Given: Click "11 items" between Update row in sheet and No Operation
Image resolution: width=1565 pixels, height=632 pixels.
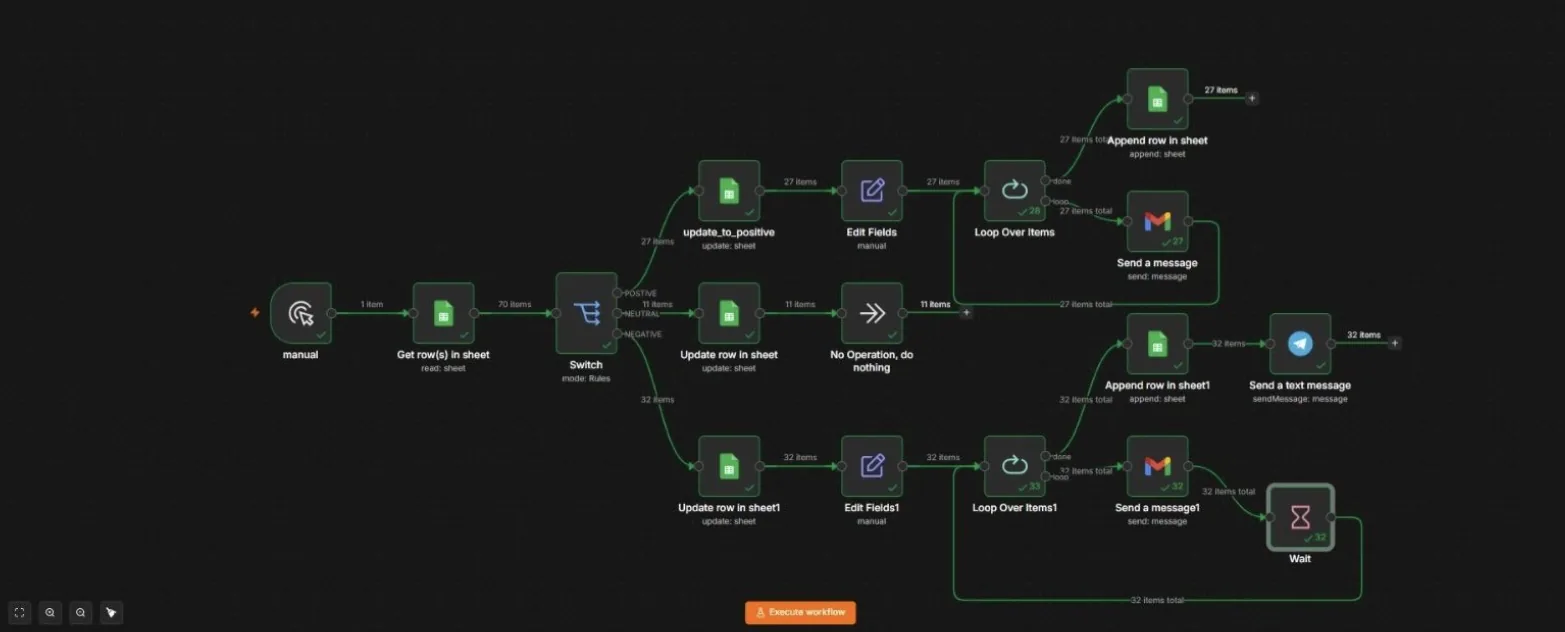Looking at the screenshot, I should click(x=800, y=304).
